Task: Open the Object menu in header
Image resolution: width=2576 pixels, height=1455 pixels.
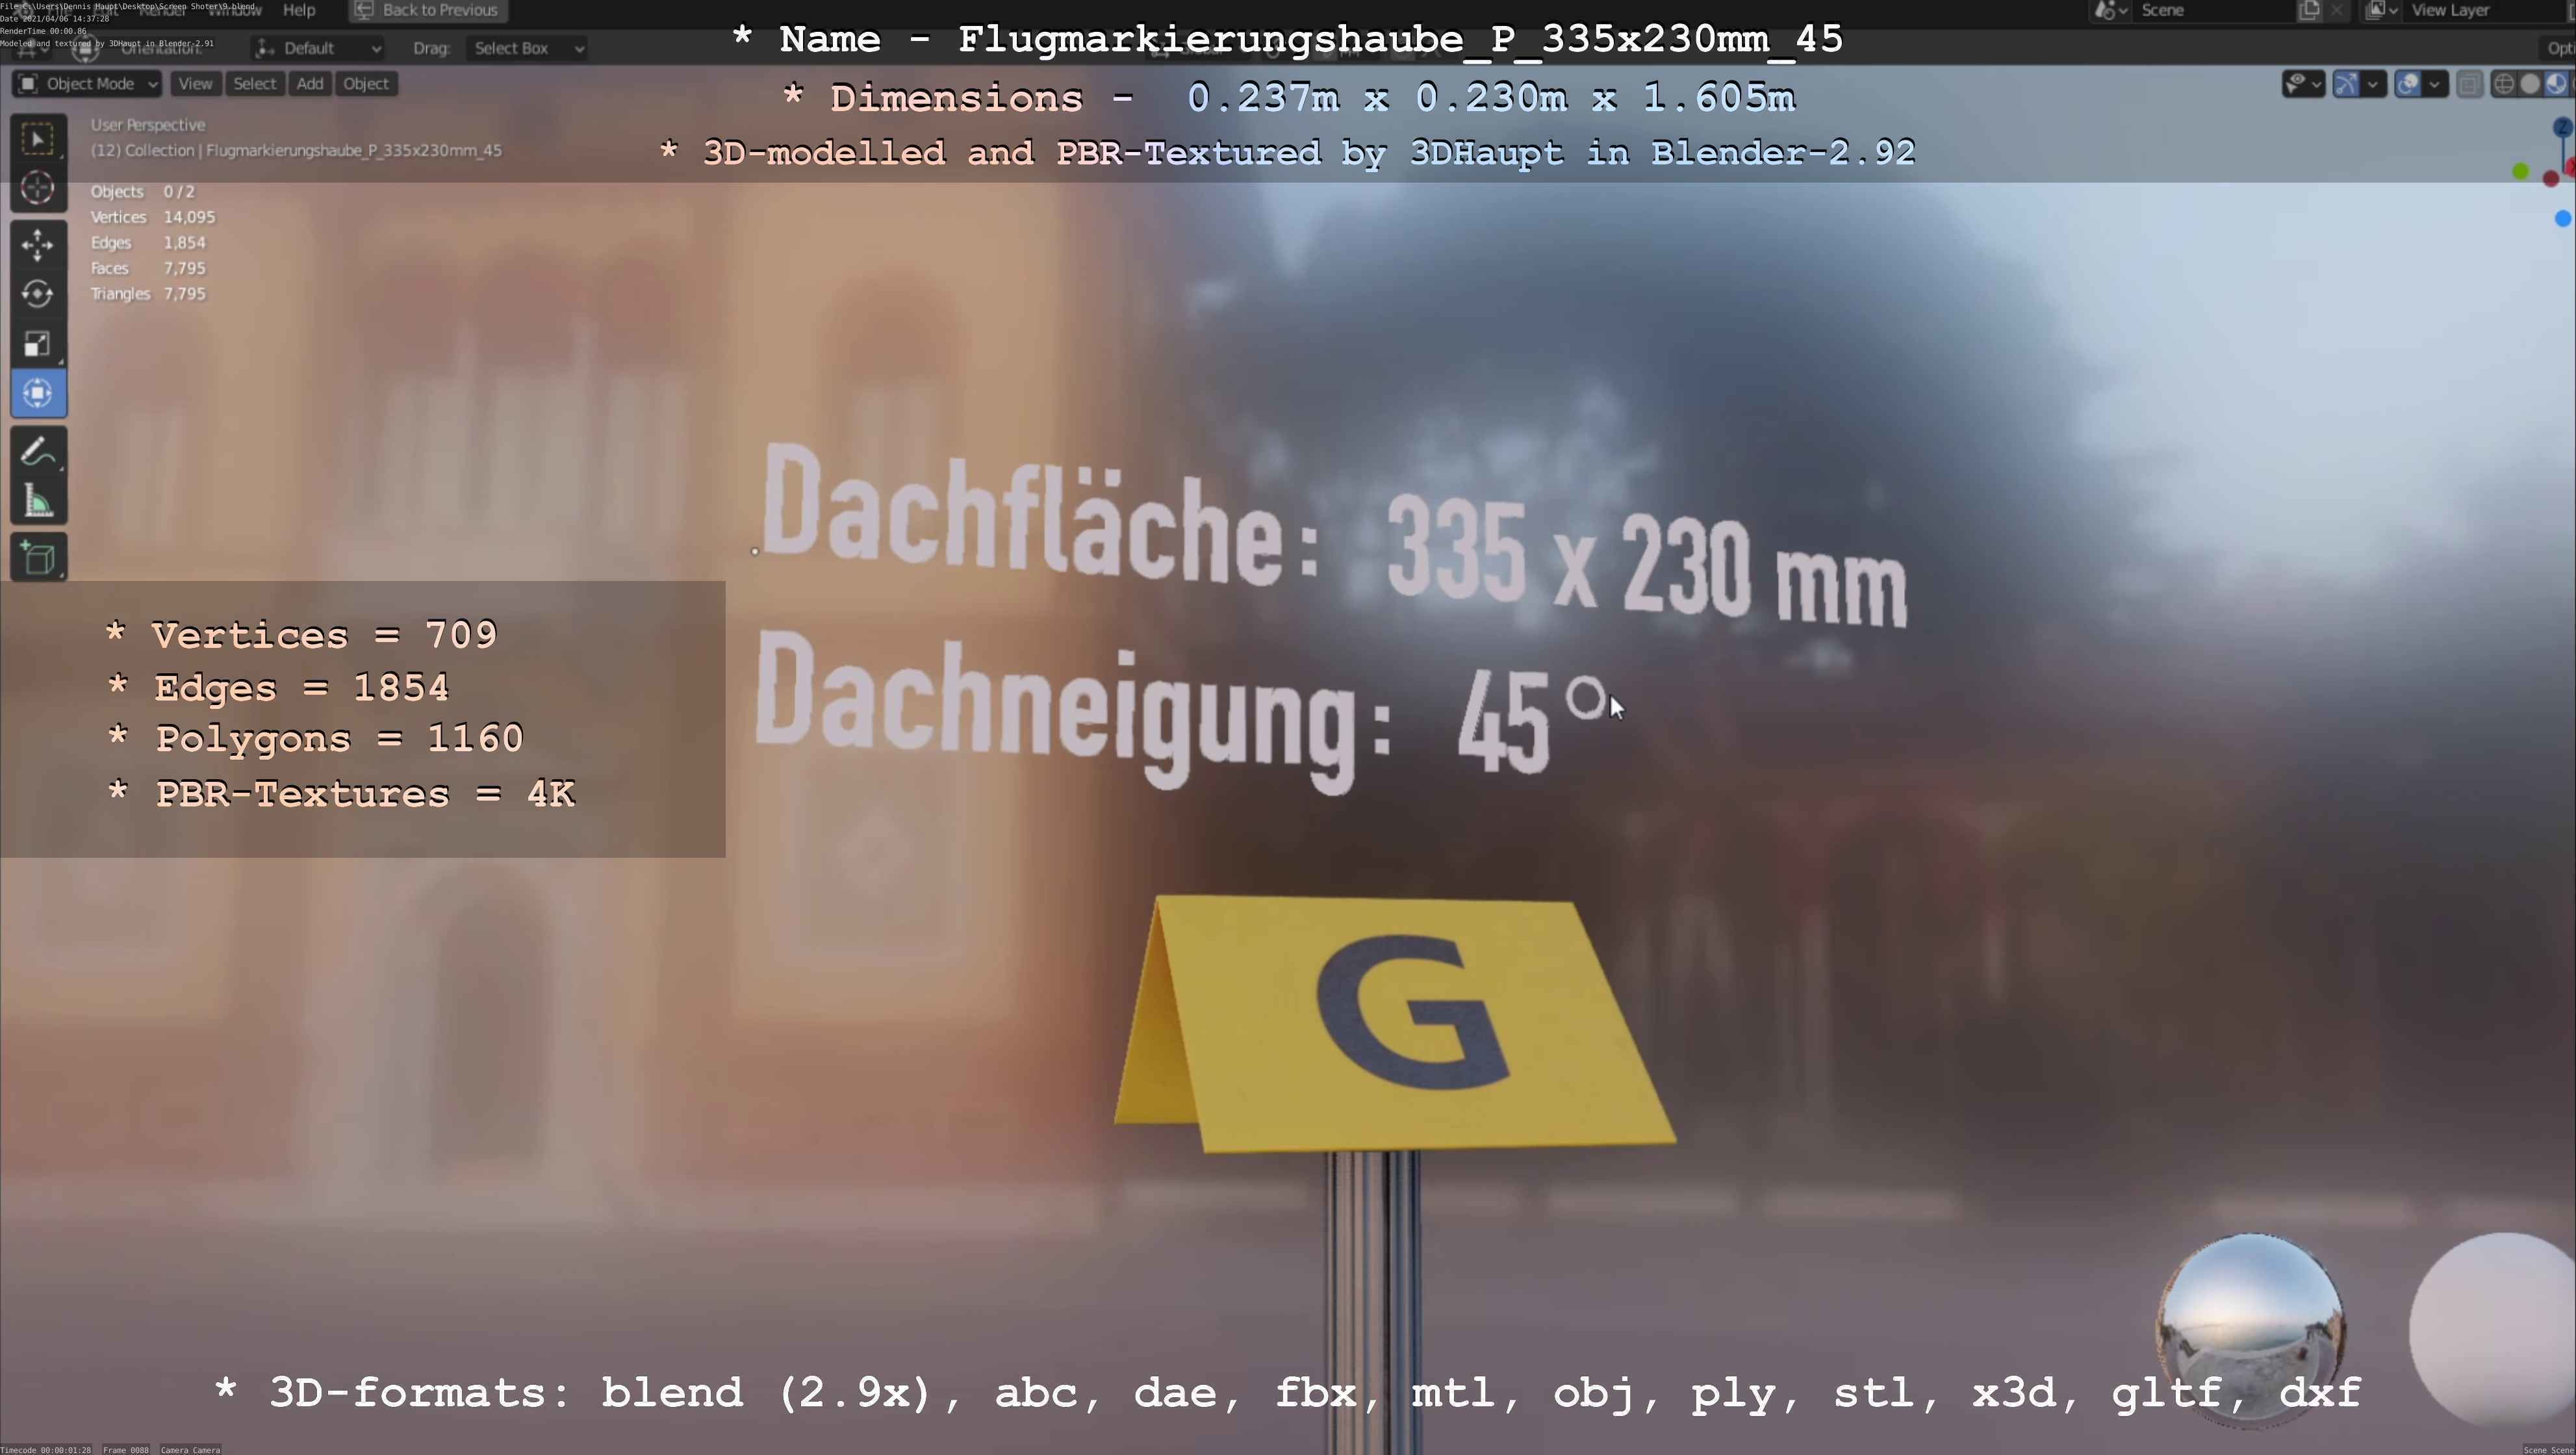Action: pos(365,84)
